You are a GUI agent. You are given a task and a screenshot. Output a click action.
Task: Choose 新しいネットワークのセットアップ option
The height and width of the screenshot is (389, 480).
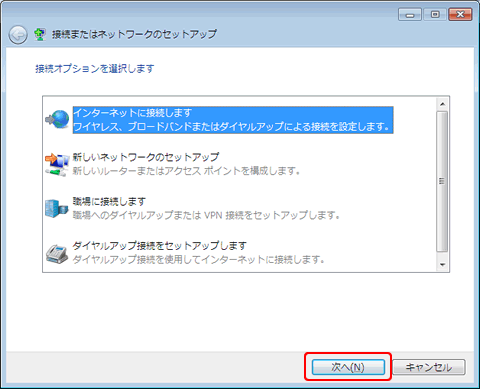[146, 157]
